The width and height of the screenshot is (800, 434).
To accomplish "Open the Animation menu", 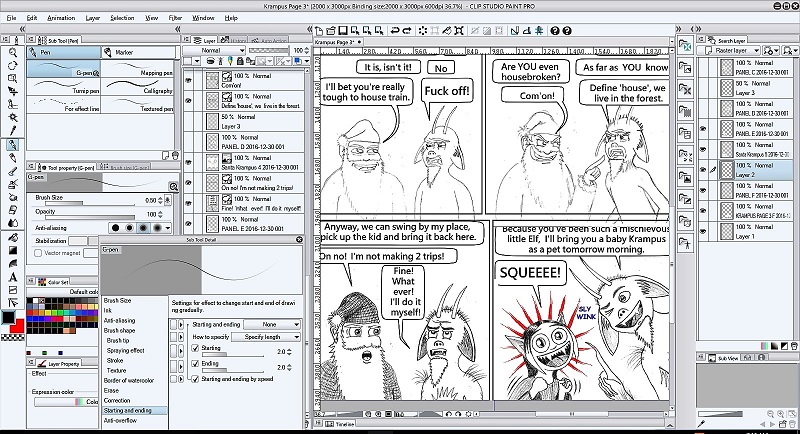I will pos(61,18).
